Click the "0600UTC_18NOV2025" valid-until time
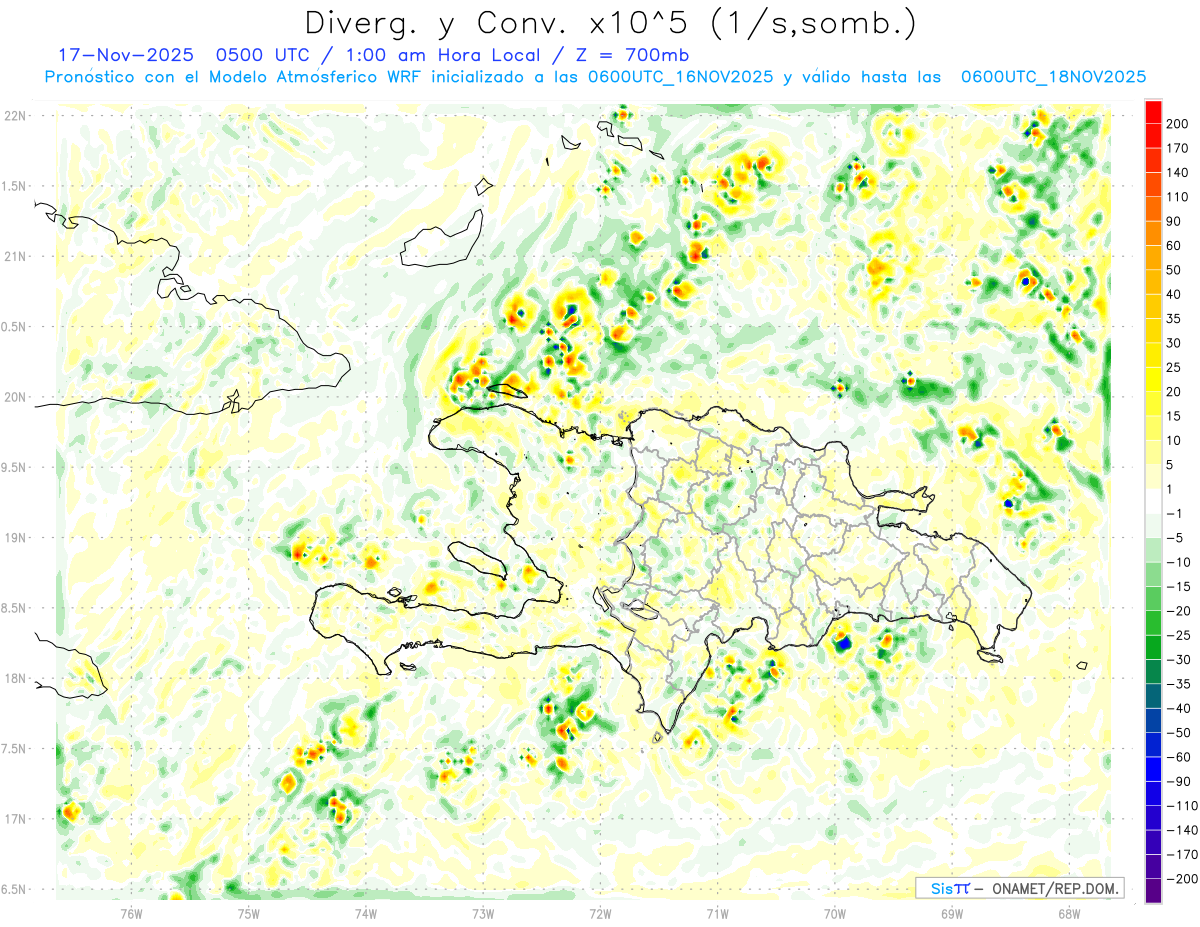 pos(1053,77)
